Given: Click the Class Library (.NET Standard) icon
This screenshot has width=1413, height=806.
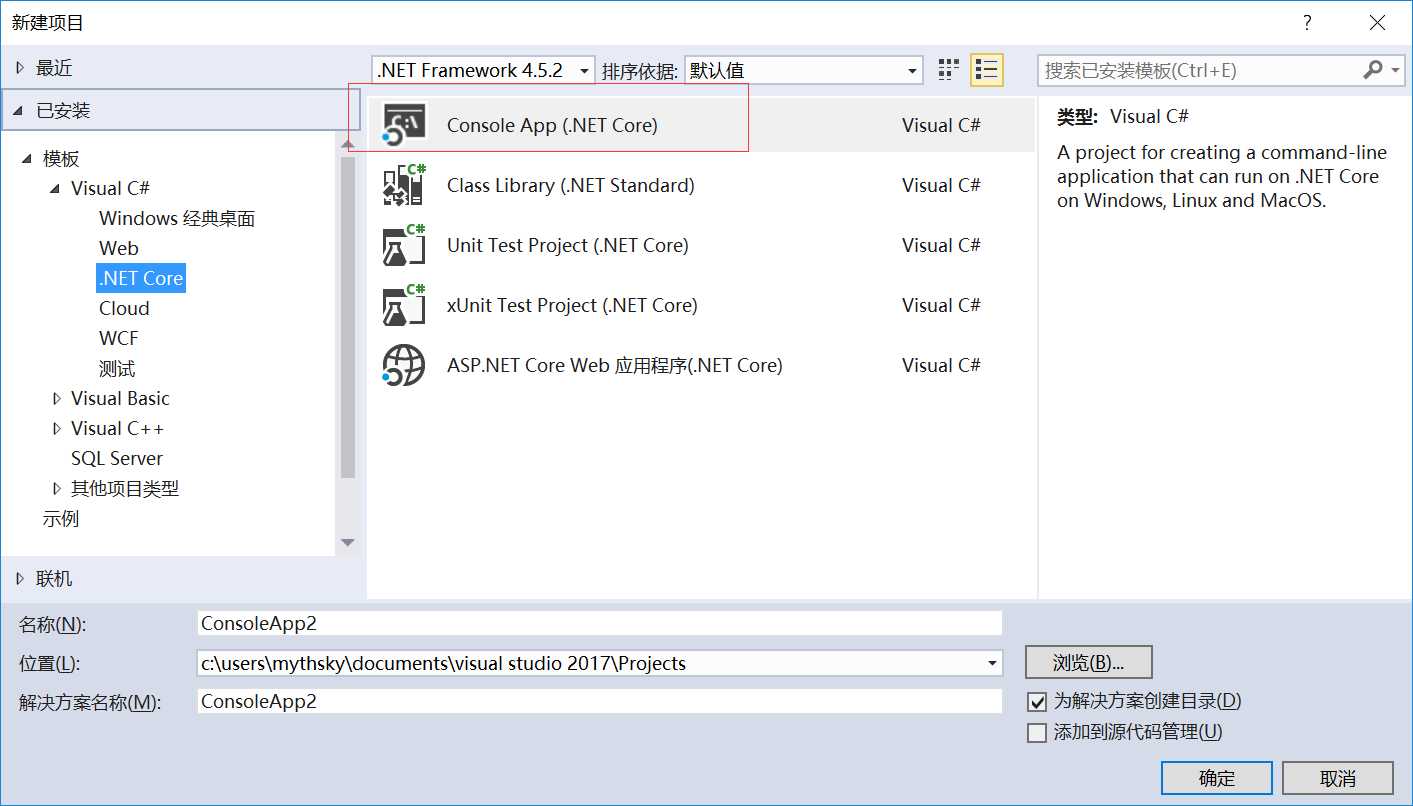Looking at the screenshot, I should pyautogui.click(x=404, y=185).
